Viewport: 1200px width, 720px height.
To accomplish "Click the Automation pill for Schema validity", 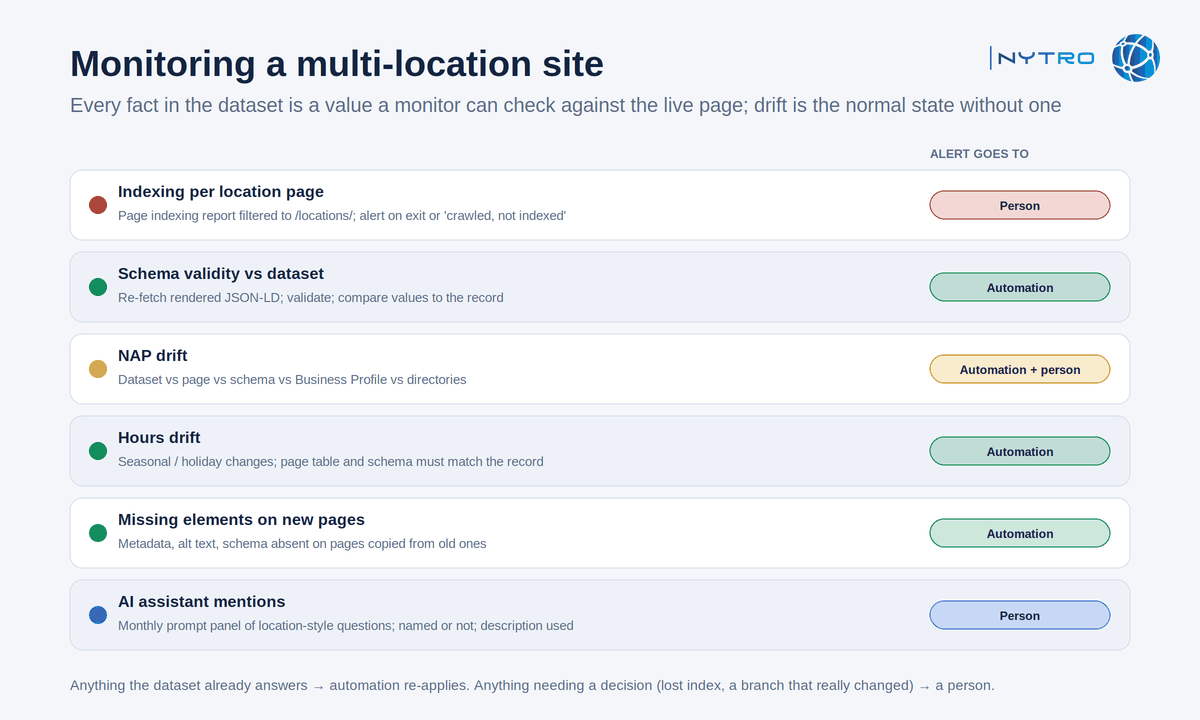I will click(x=1020, y=287).
